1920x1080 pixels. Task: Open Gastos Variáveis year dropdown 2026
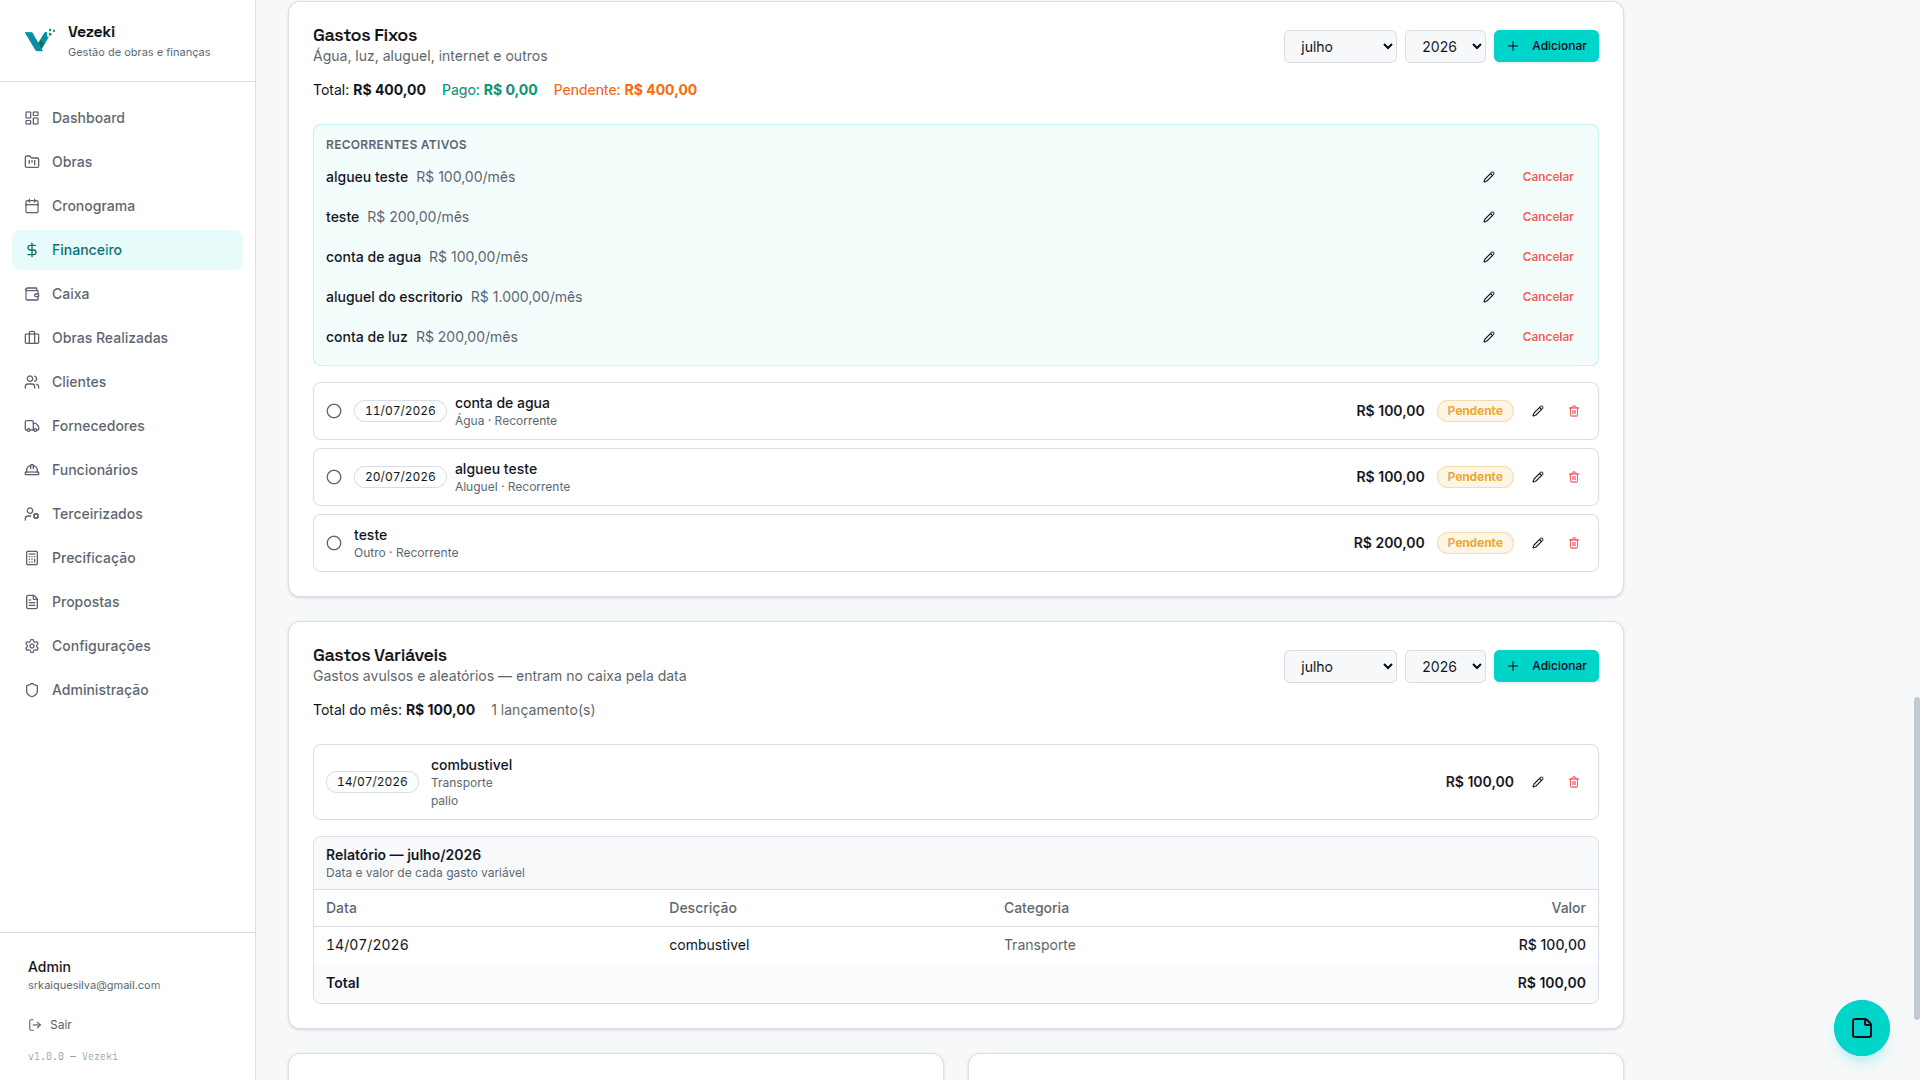click(1445, 667)
